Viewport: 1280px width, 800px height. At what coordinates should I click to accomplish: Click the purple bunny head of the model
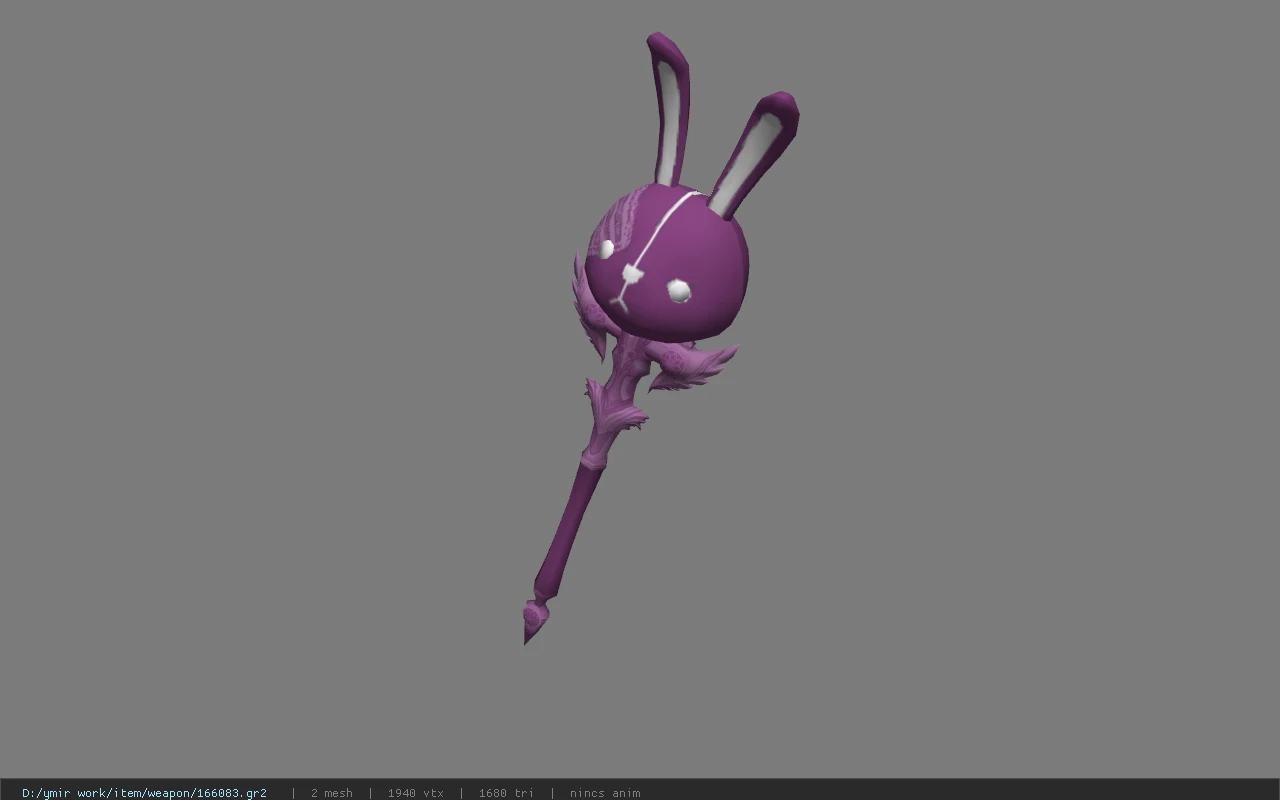pyautogui.click(x=667, y=262)
